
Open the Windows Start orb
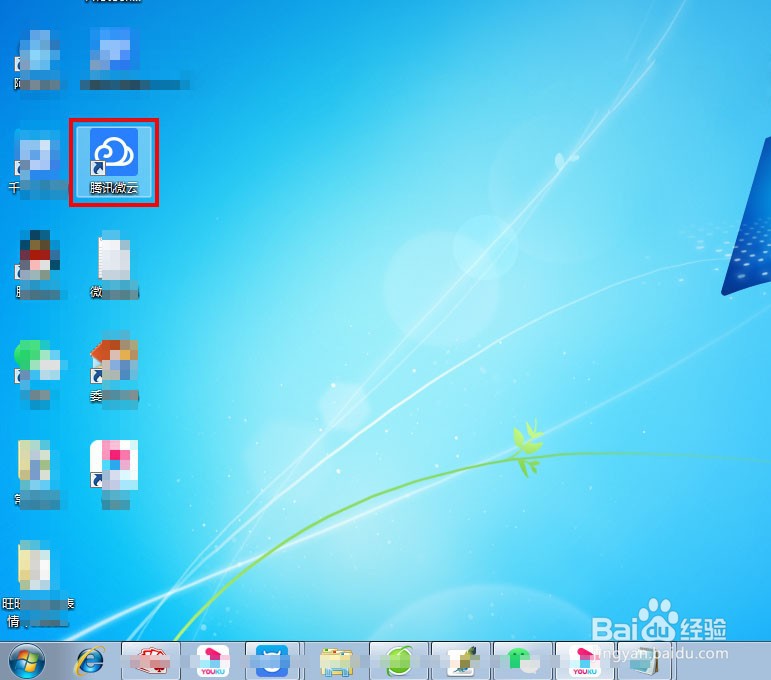(27, 661)
